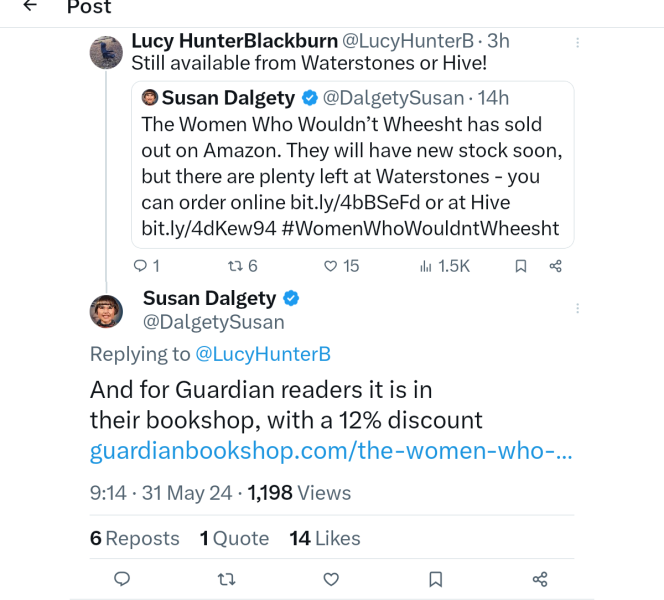View the 14 Likes list
The height and width of the screenshot is (600, 664).
(x=325, y=538)
